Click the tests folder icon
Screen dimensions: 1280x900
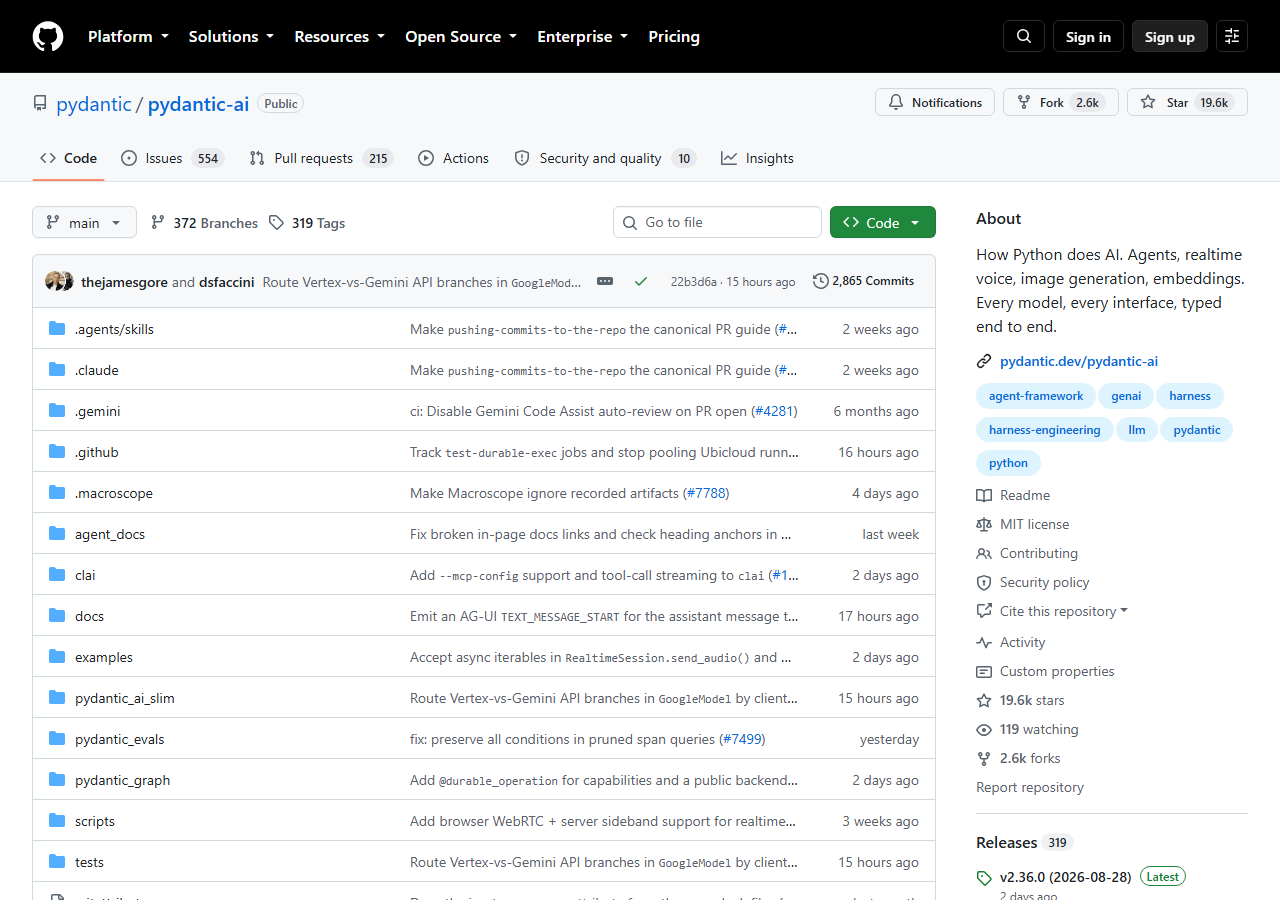coord(57,862)
